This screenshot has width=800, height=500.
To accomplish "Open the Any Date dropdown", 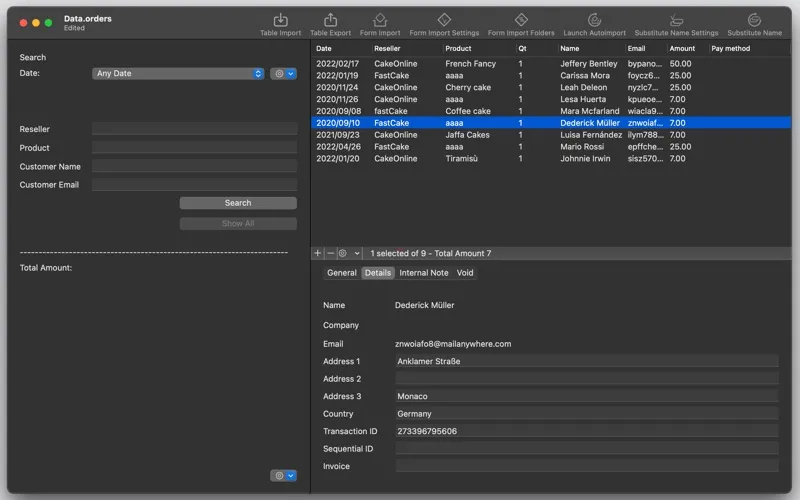I will point(178,74).
